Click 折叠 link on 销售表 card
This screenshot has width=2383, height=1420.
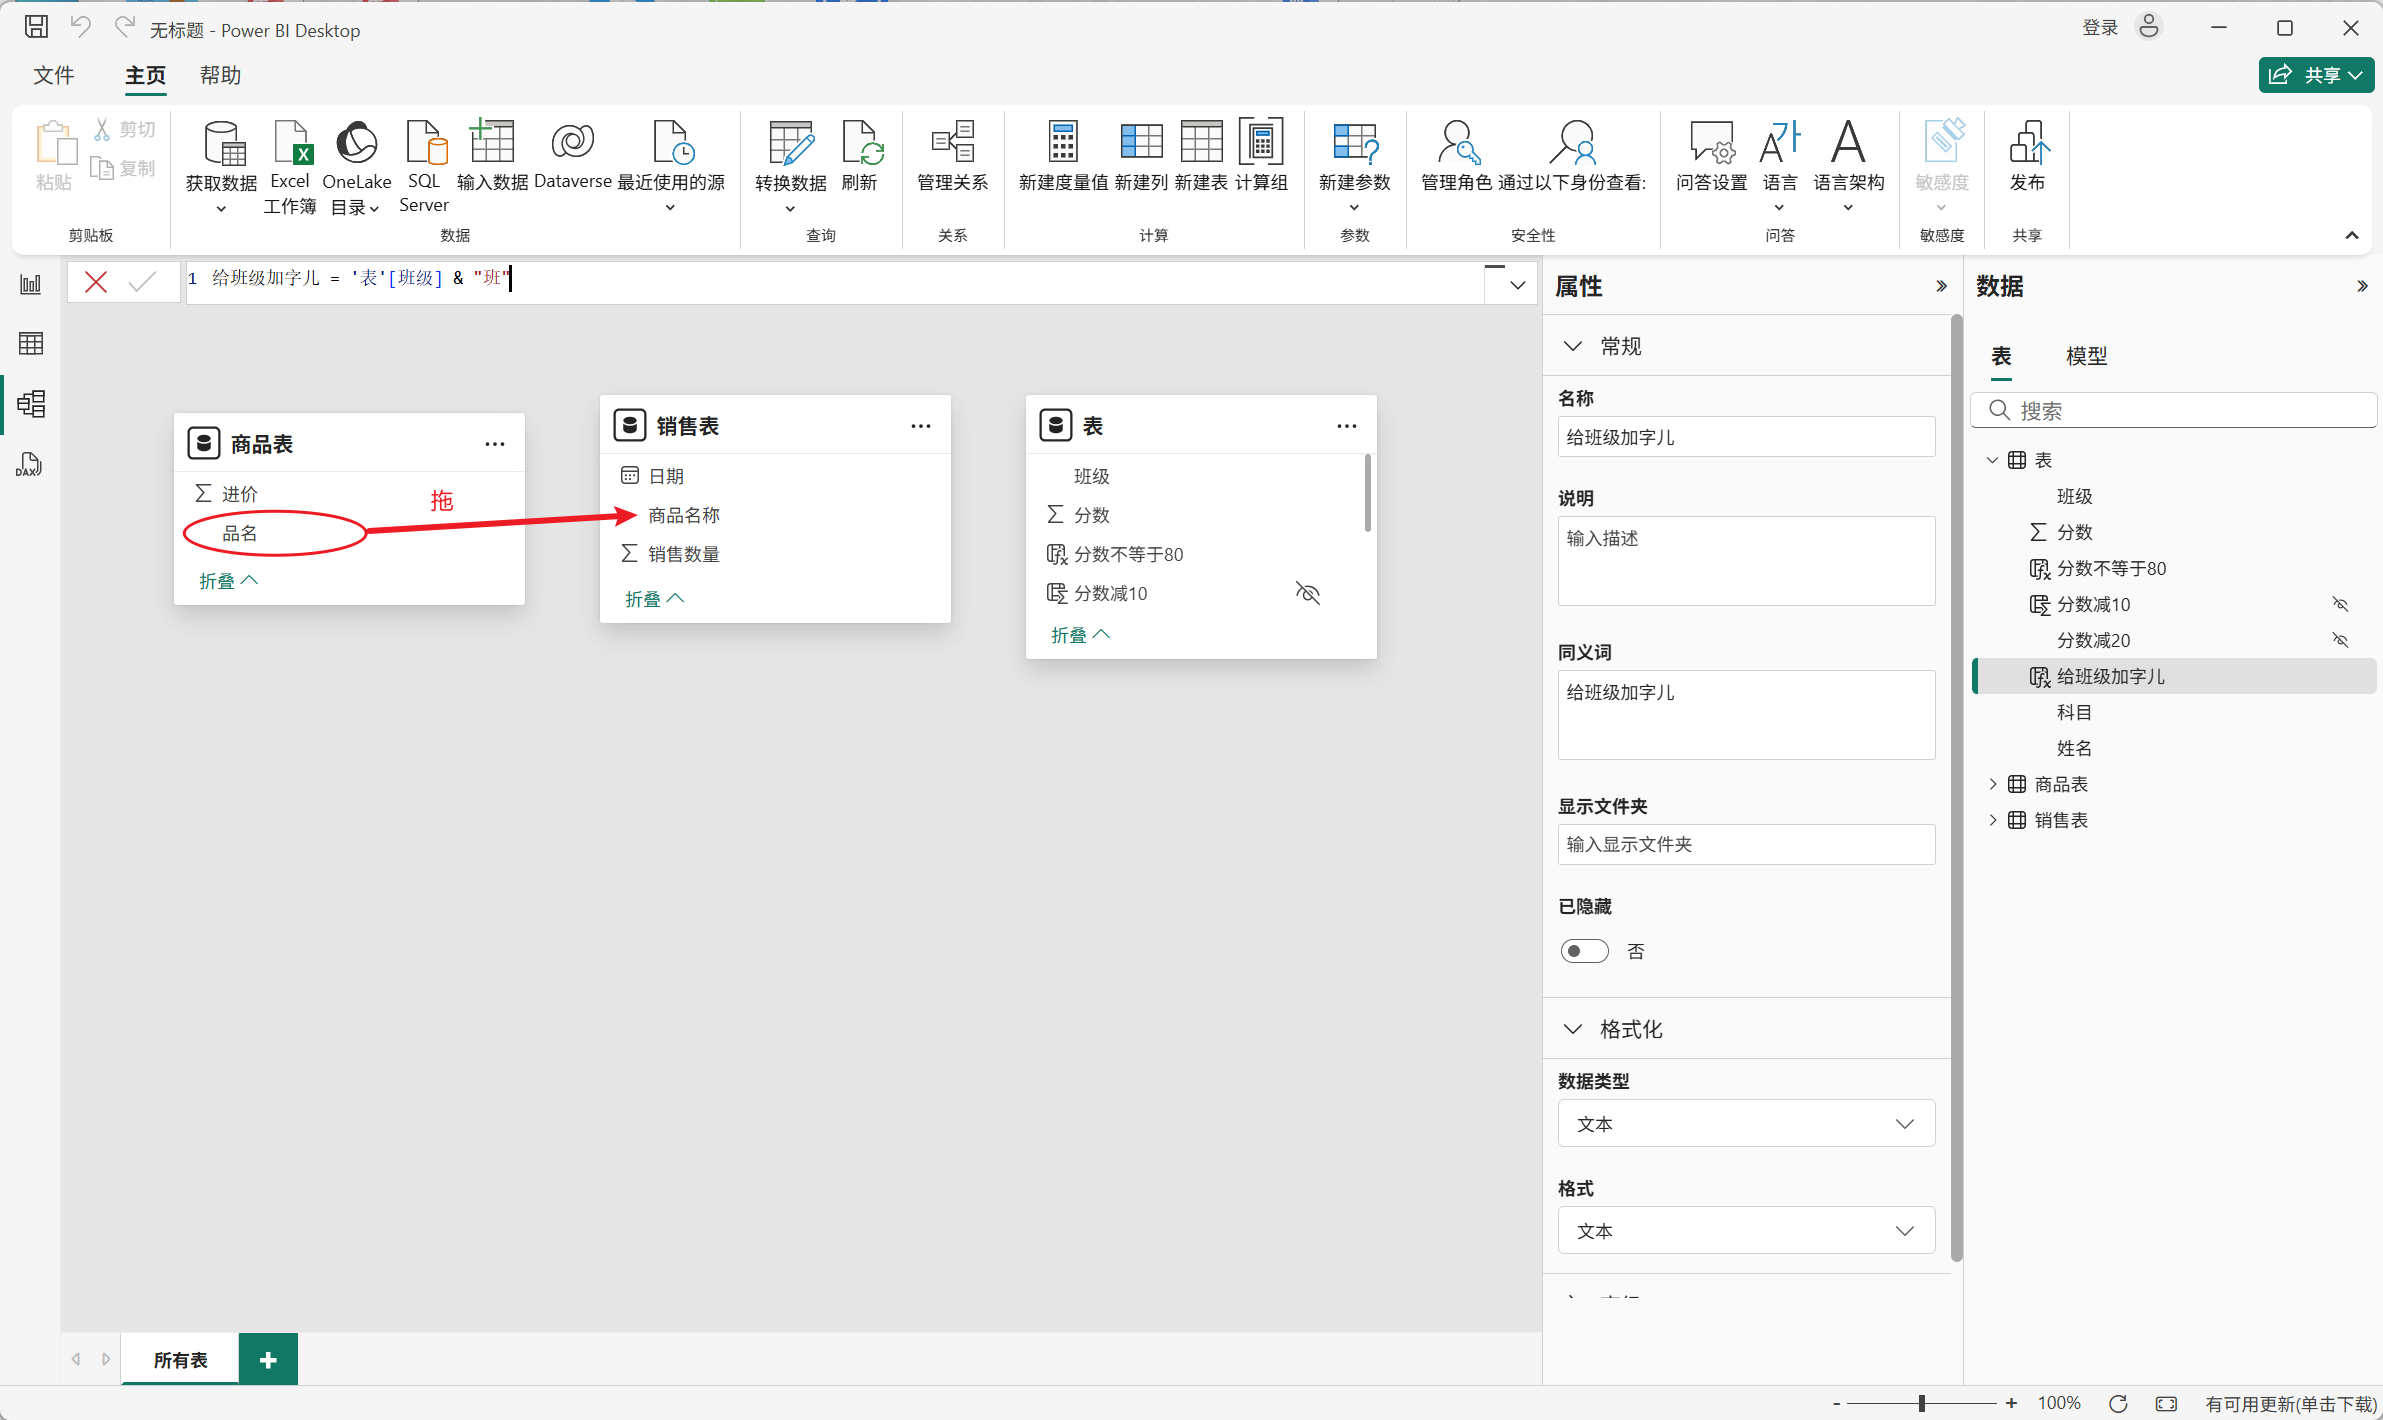click(654, 599)
